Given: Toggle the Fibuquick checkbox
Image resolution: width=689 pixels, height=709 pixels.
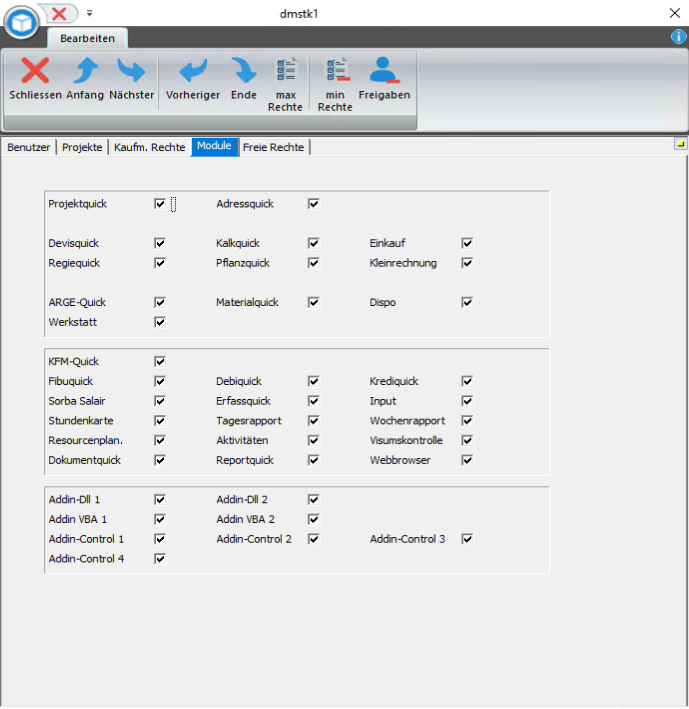Looking at the screenshot, I should 160,381.
